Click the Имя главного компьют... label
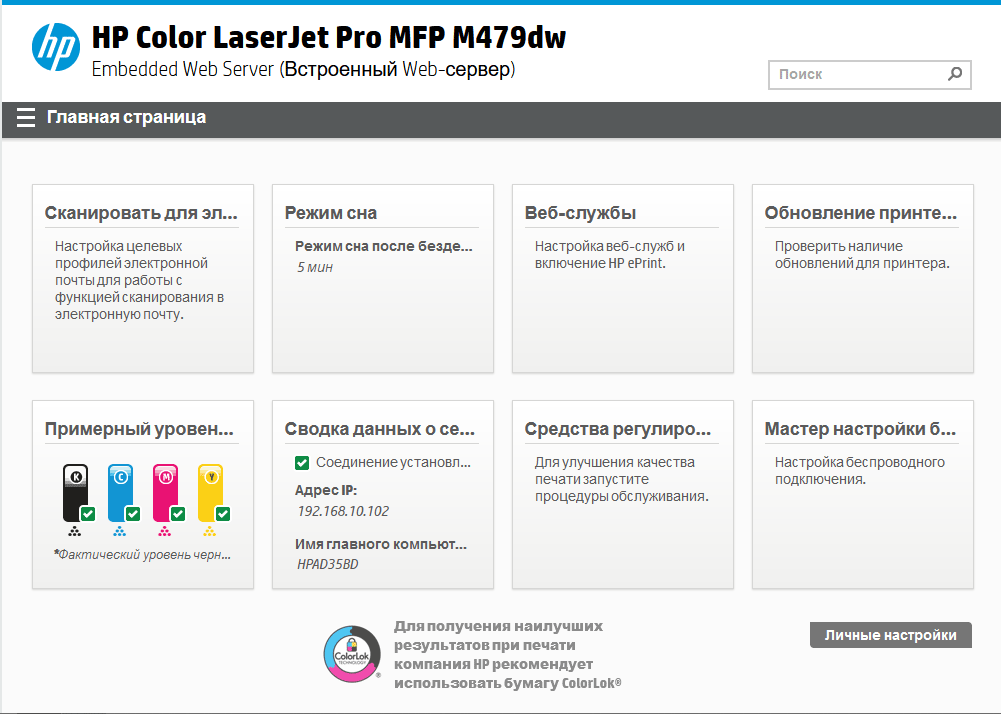This screenshot has width=1001, height=714. tap(381, 544)
